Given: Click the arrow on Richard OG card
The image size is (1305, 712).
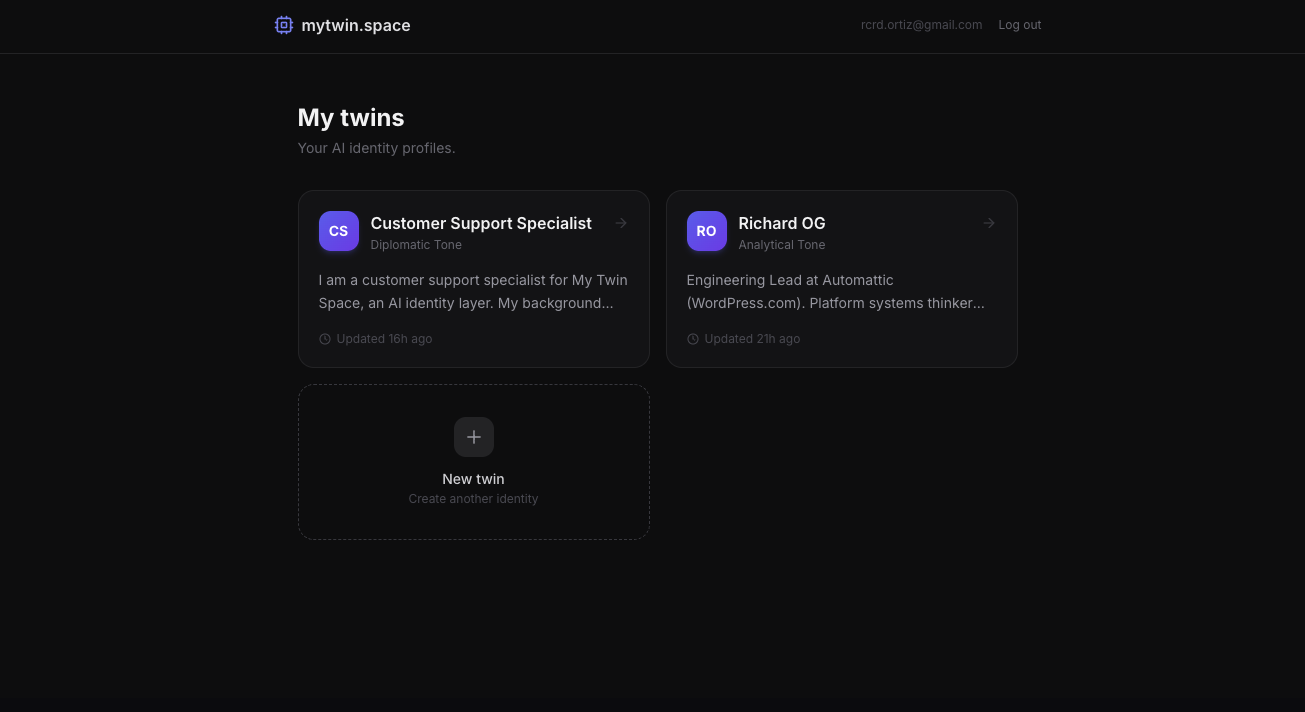Looking at the screenshot, I should point(989,223).
